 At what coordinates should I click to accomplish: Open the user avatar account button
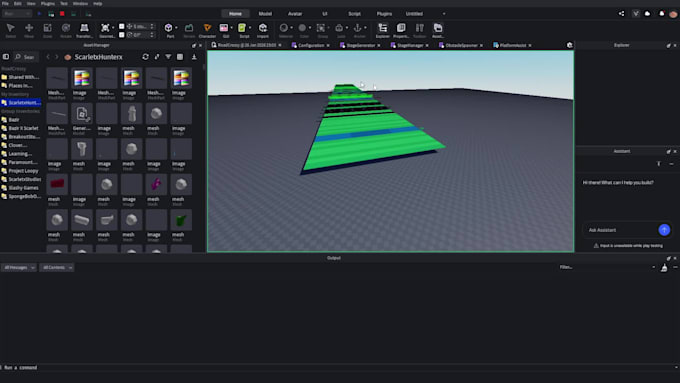tap(673, 14)
